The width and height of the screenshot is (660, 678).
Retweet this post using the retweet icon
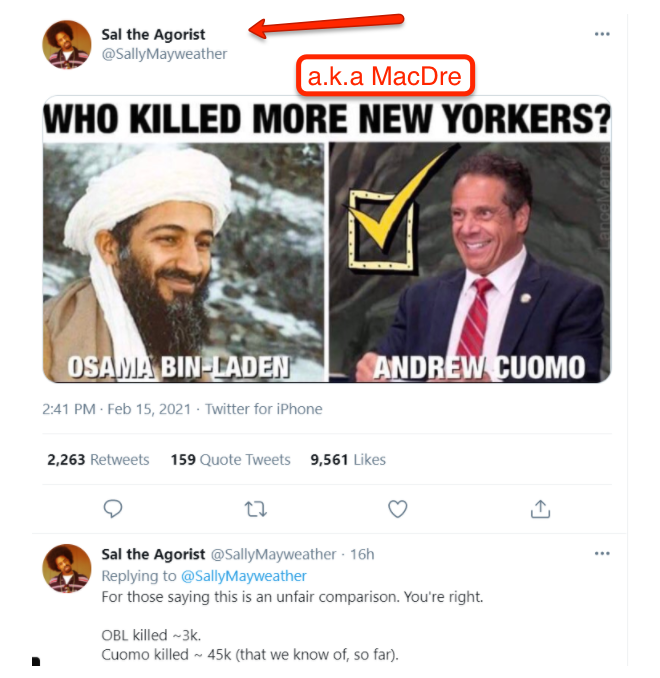(256, 509)
